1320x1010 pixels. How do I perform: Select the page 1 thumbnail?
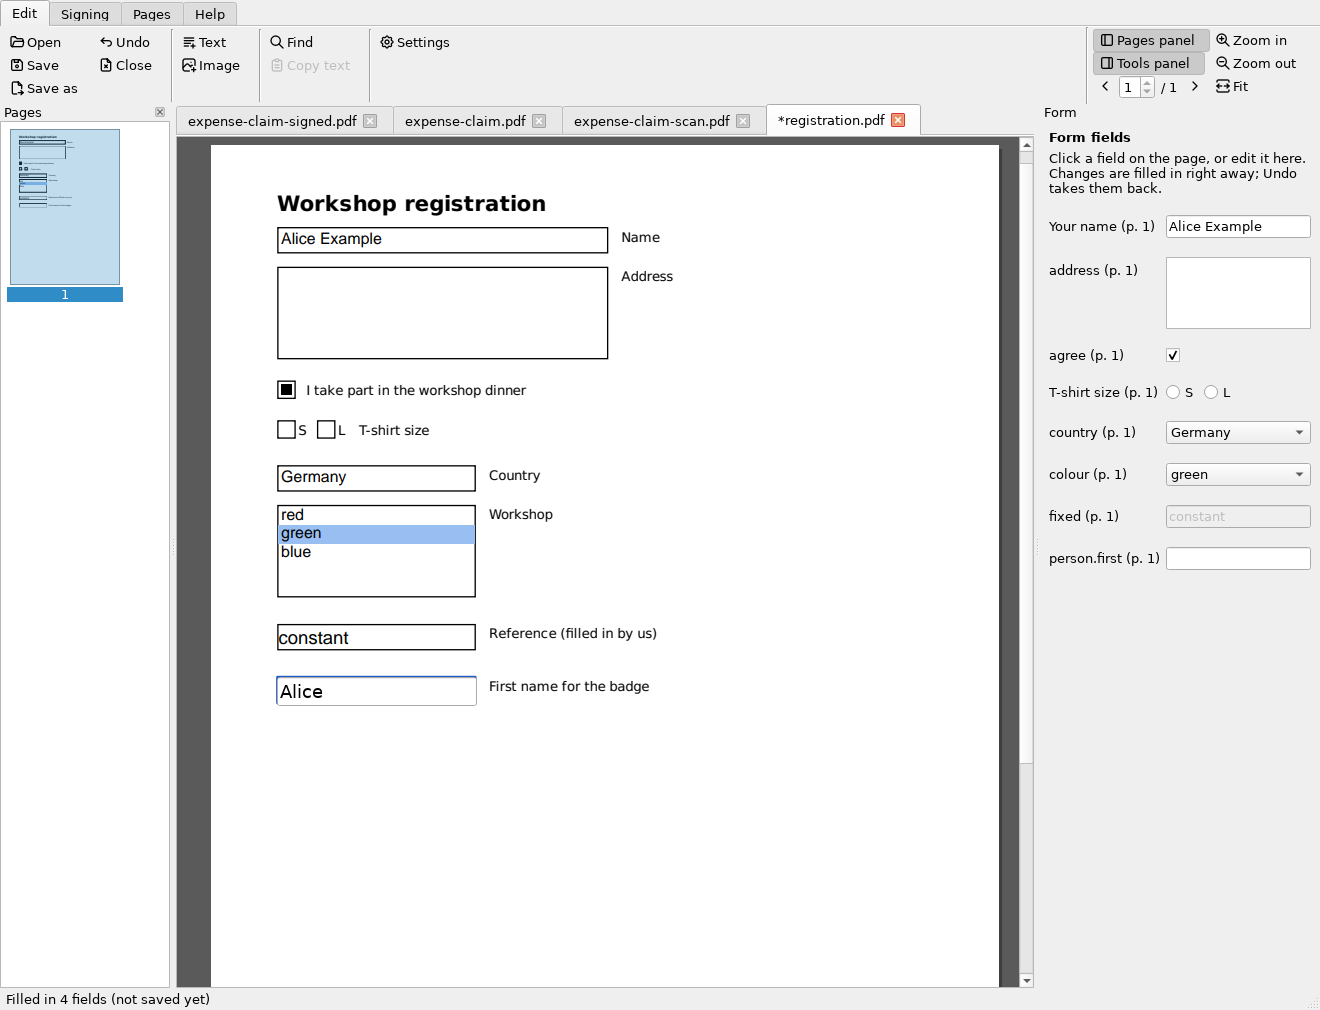[x=65, y=207]
